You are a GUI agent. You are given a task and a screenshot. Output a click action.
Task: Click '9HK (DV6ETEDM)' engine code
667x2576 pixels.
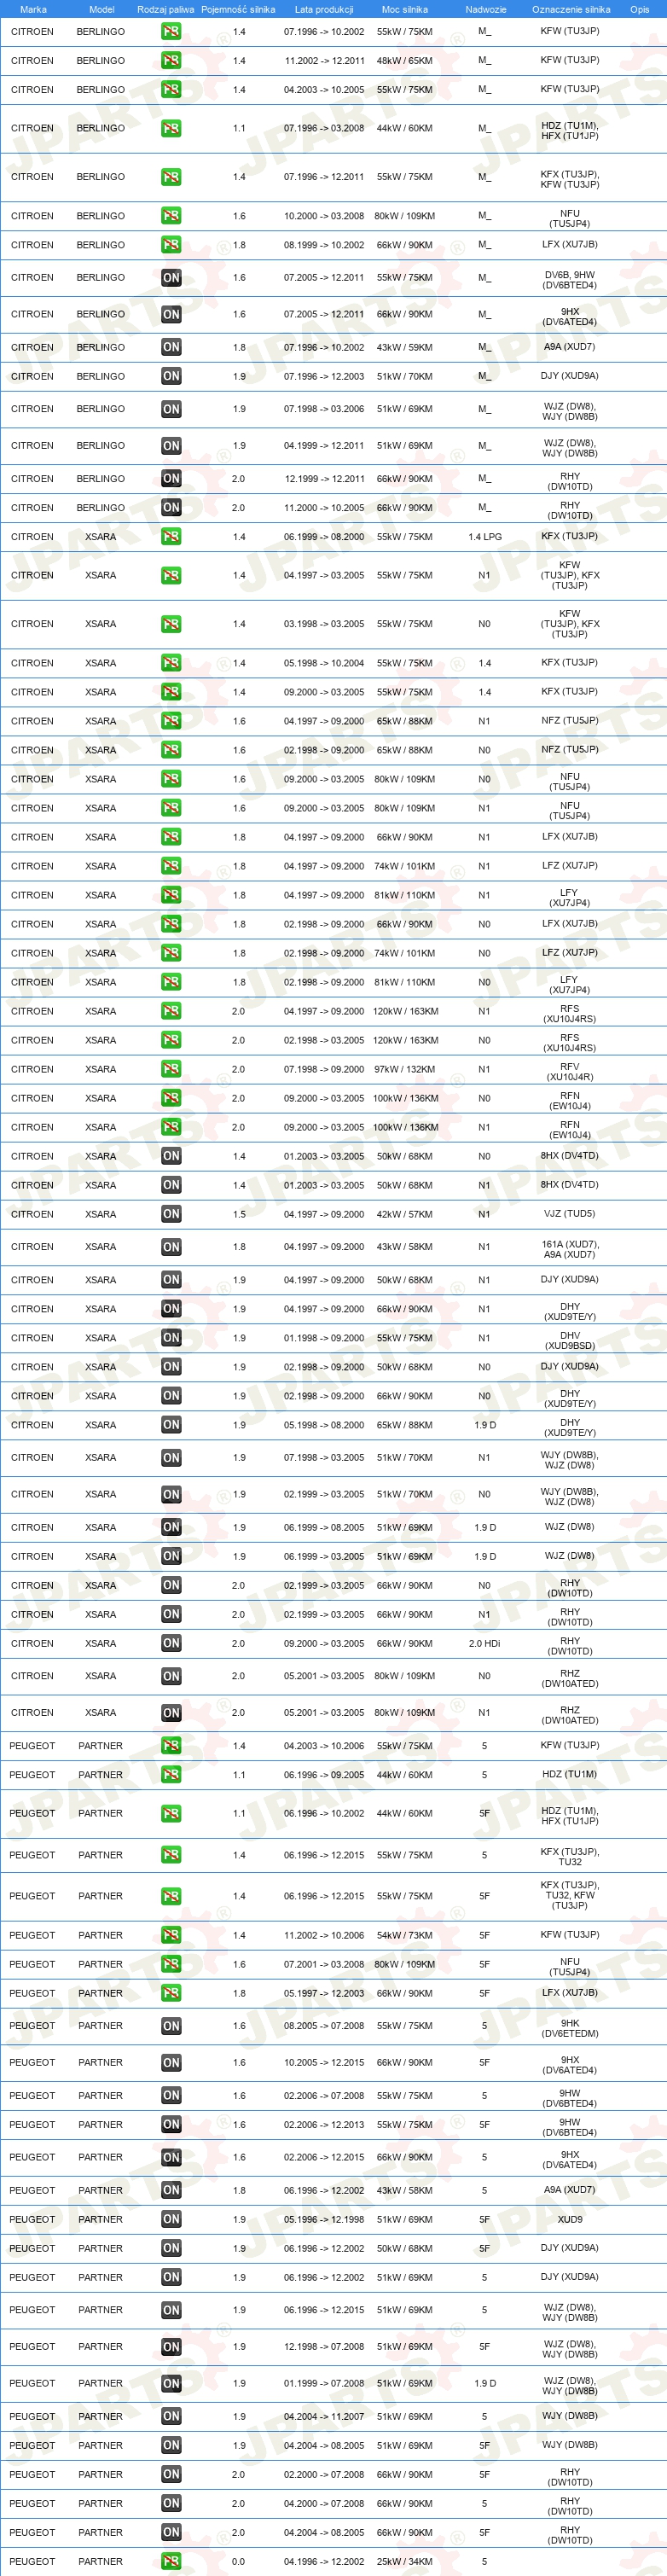click(x=570, y=2028)
